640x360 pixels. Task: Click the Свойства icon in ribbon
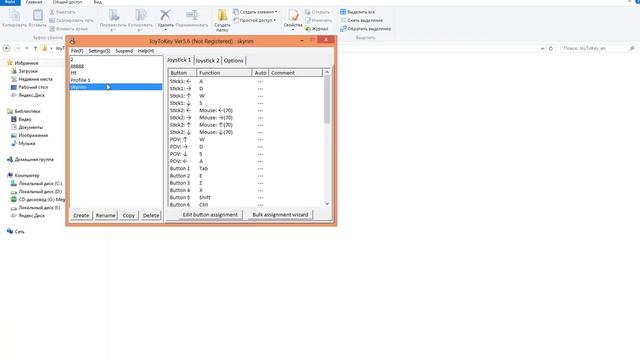(x=293, y=15)
